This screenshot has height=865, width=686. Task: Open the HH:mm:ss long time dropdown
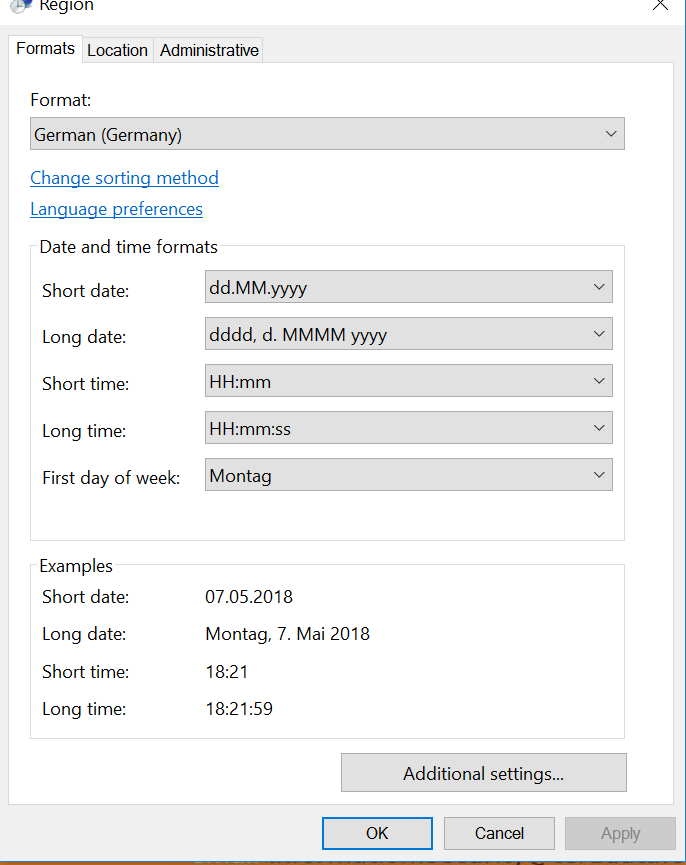coord(408,428)
